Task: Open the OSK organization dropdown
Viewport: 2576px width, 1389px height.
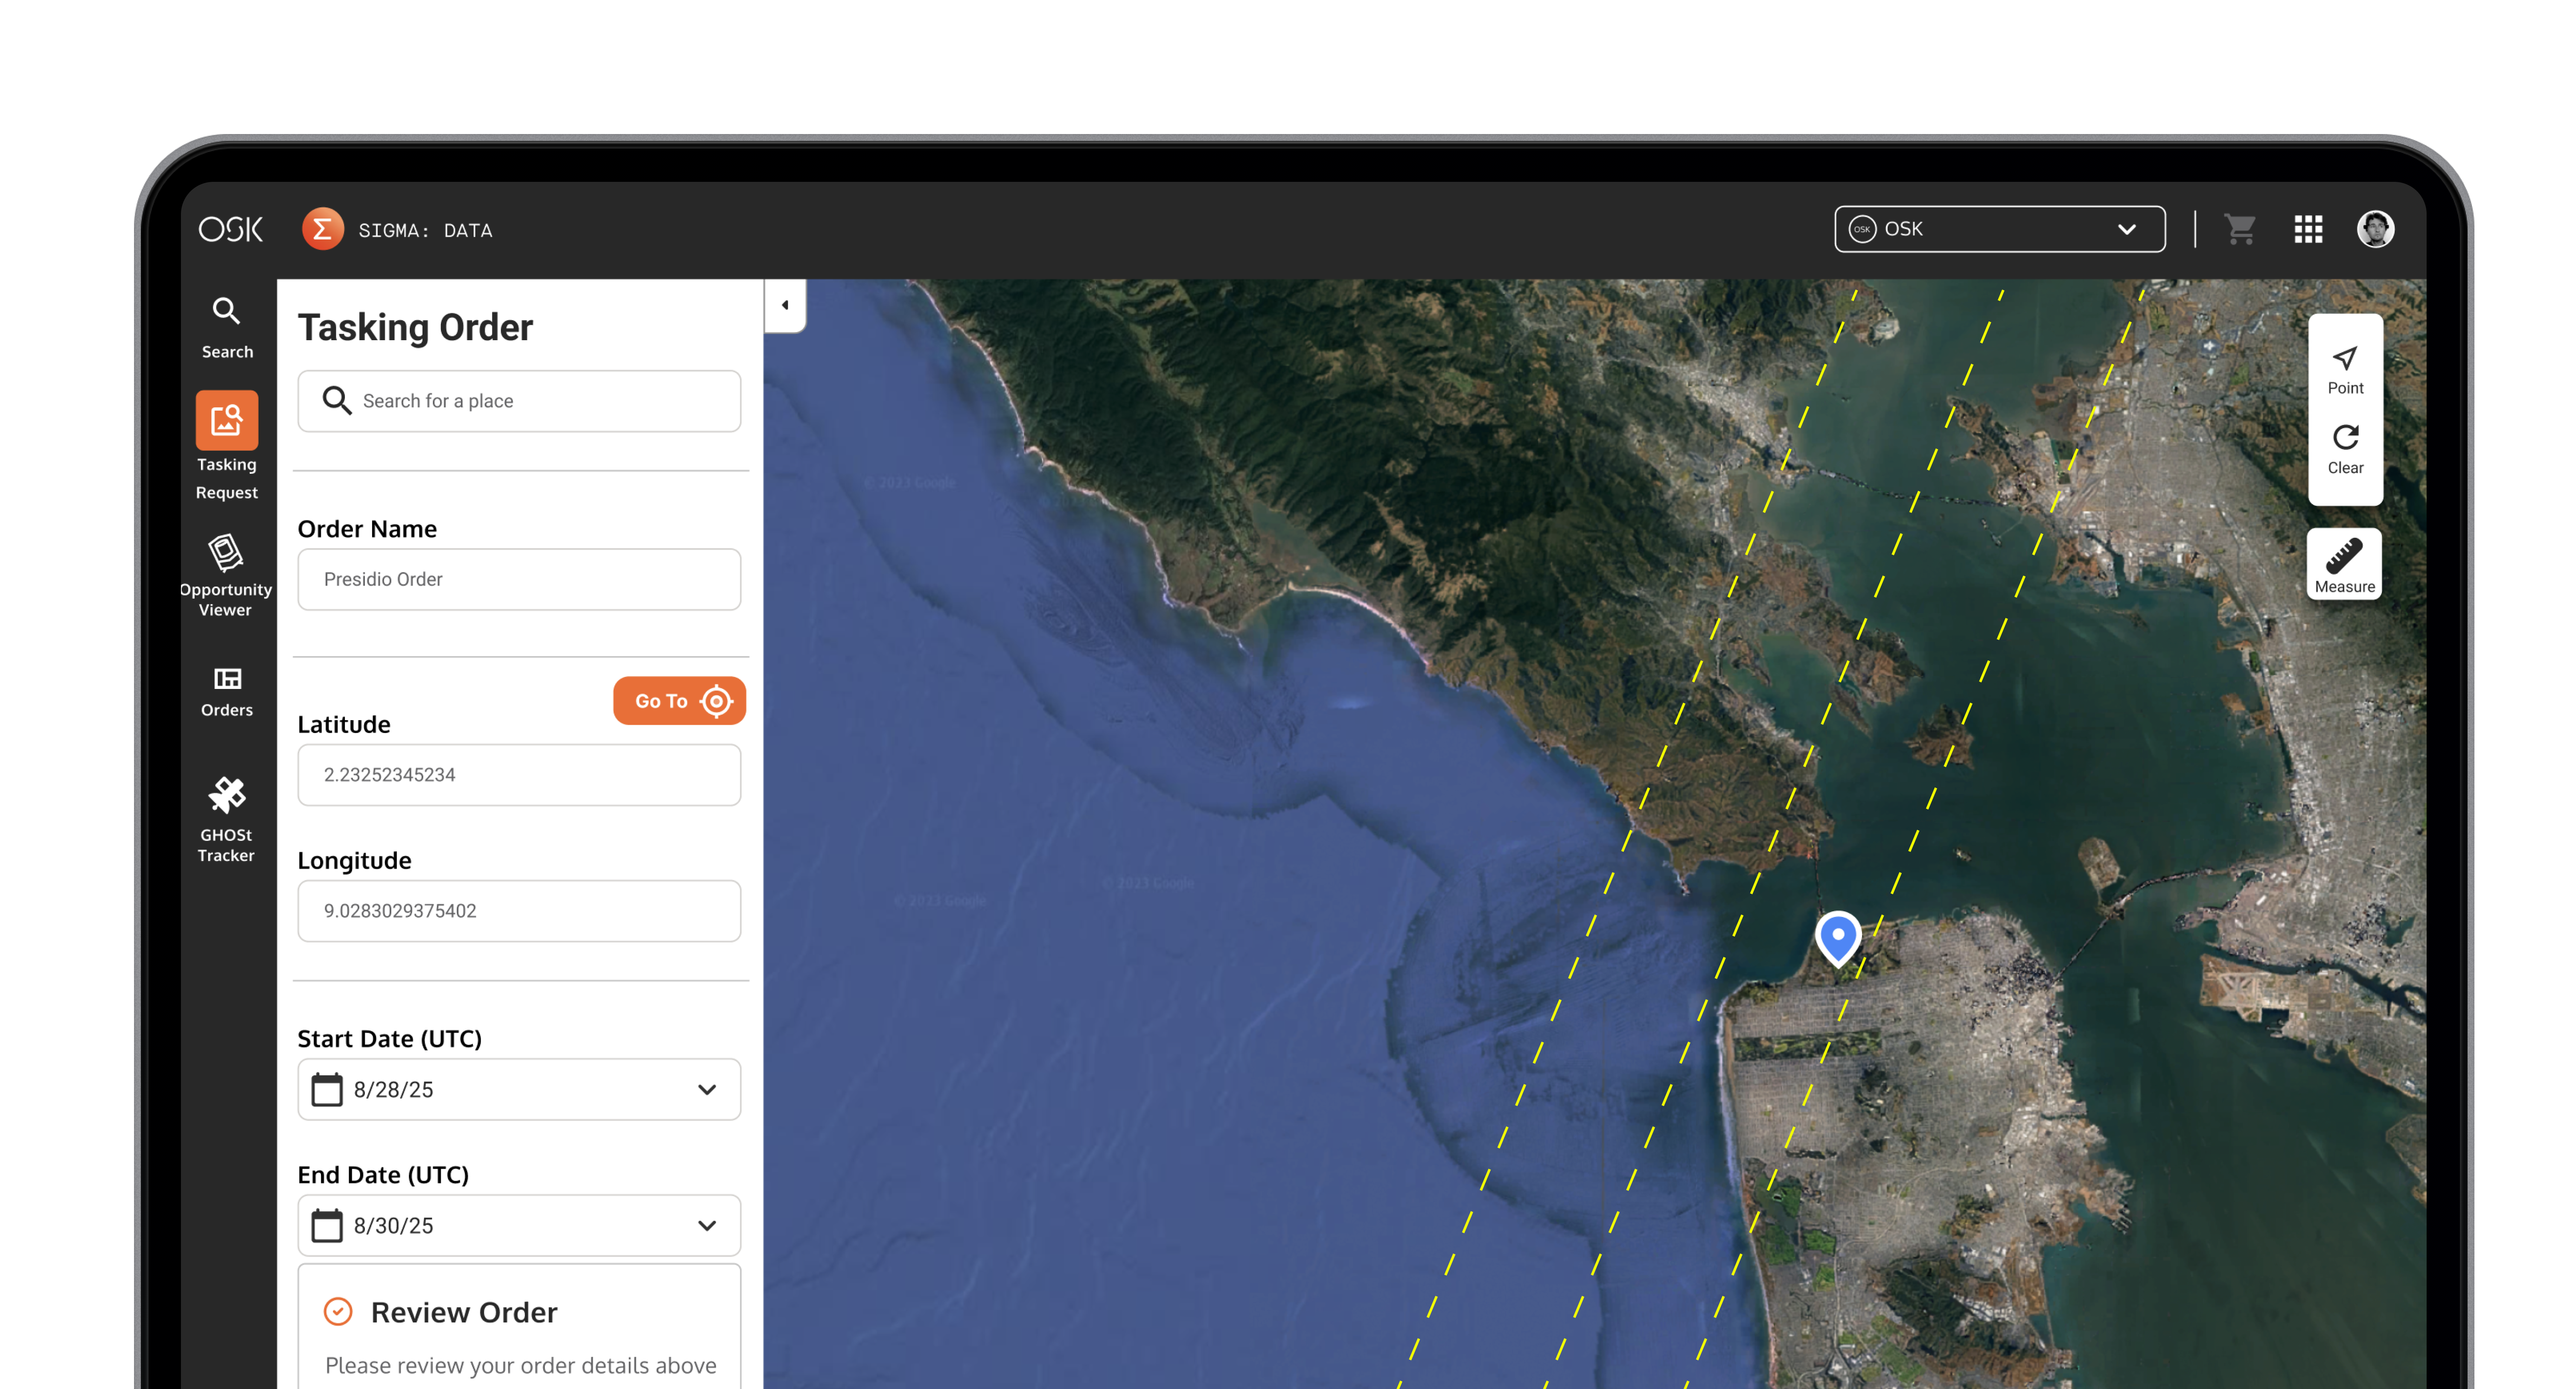Action: point(2000,229)
